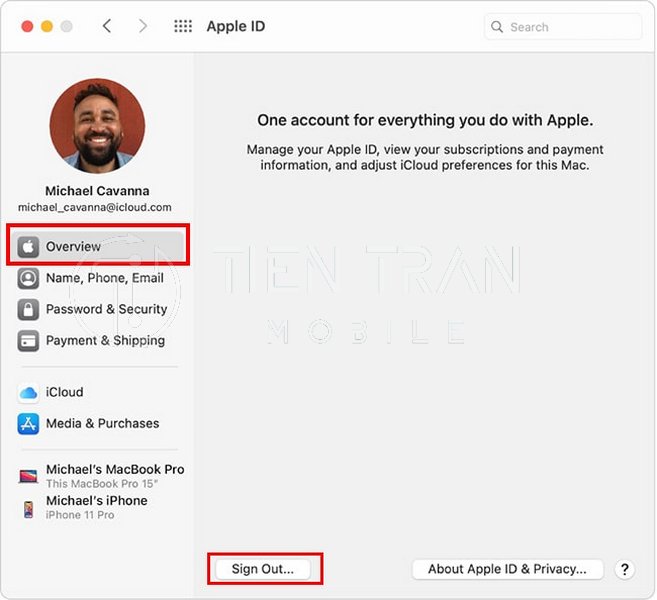
Task: Click the magnifying glass search icon
Action: (497, 27)
